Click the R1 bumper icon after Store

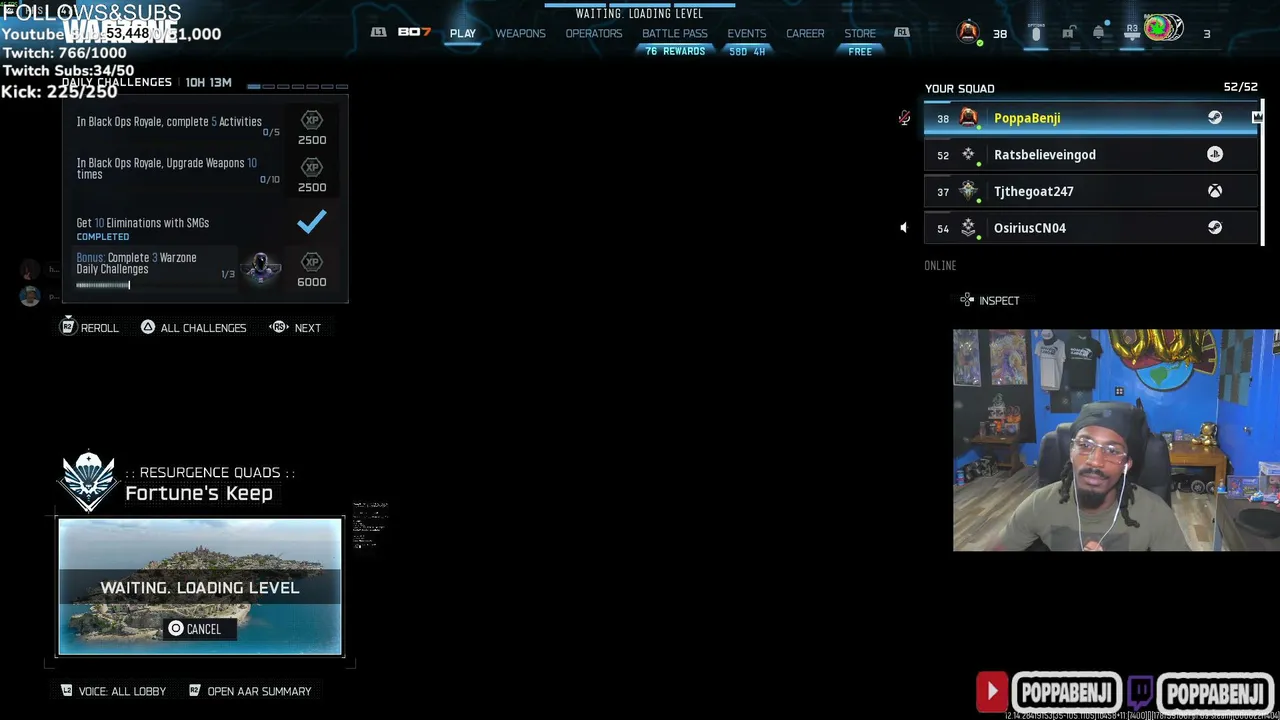(902, 33)
